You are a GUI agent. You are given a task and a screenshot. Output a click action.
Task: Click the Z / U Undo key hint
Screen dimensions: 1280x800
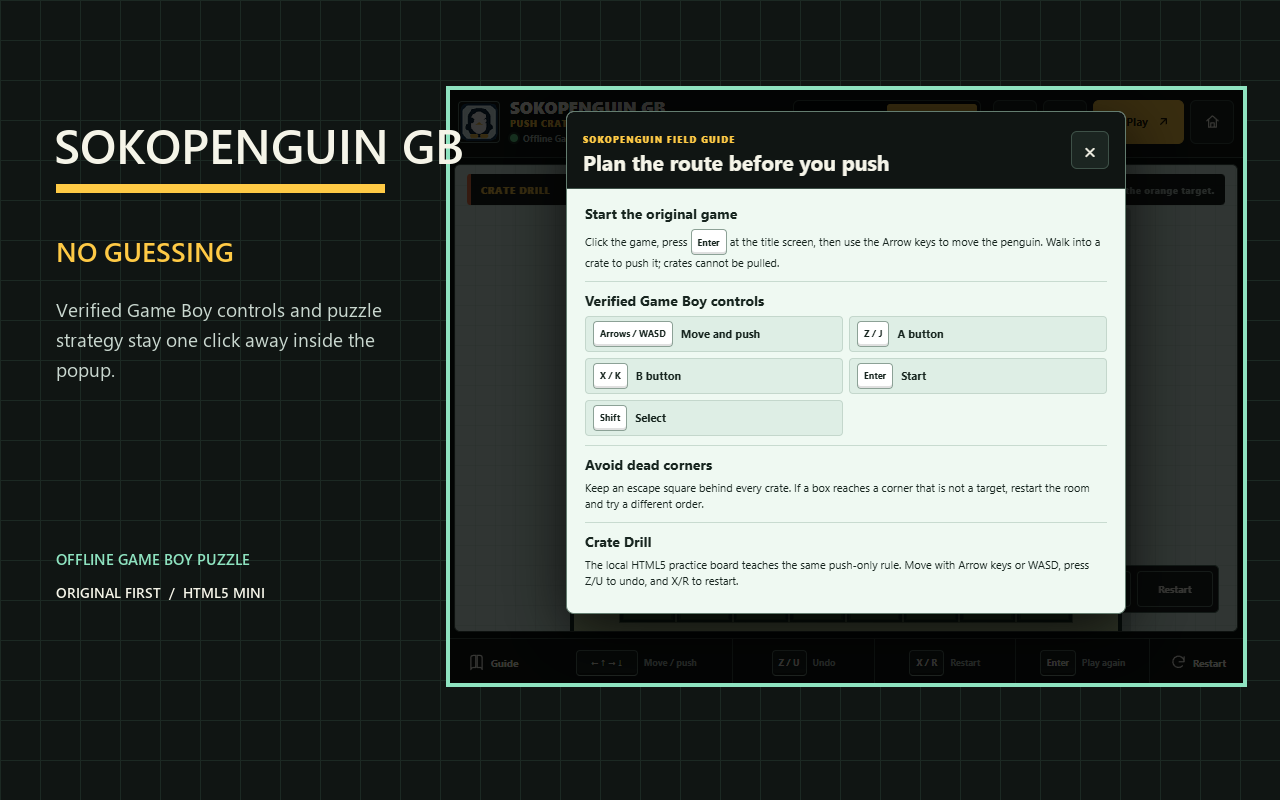(804, 663)
